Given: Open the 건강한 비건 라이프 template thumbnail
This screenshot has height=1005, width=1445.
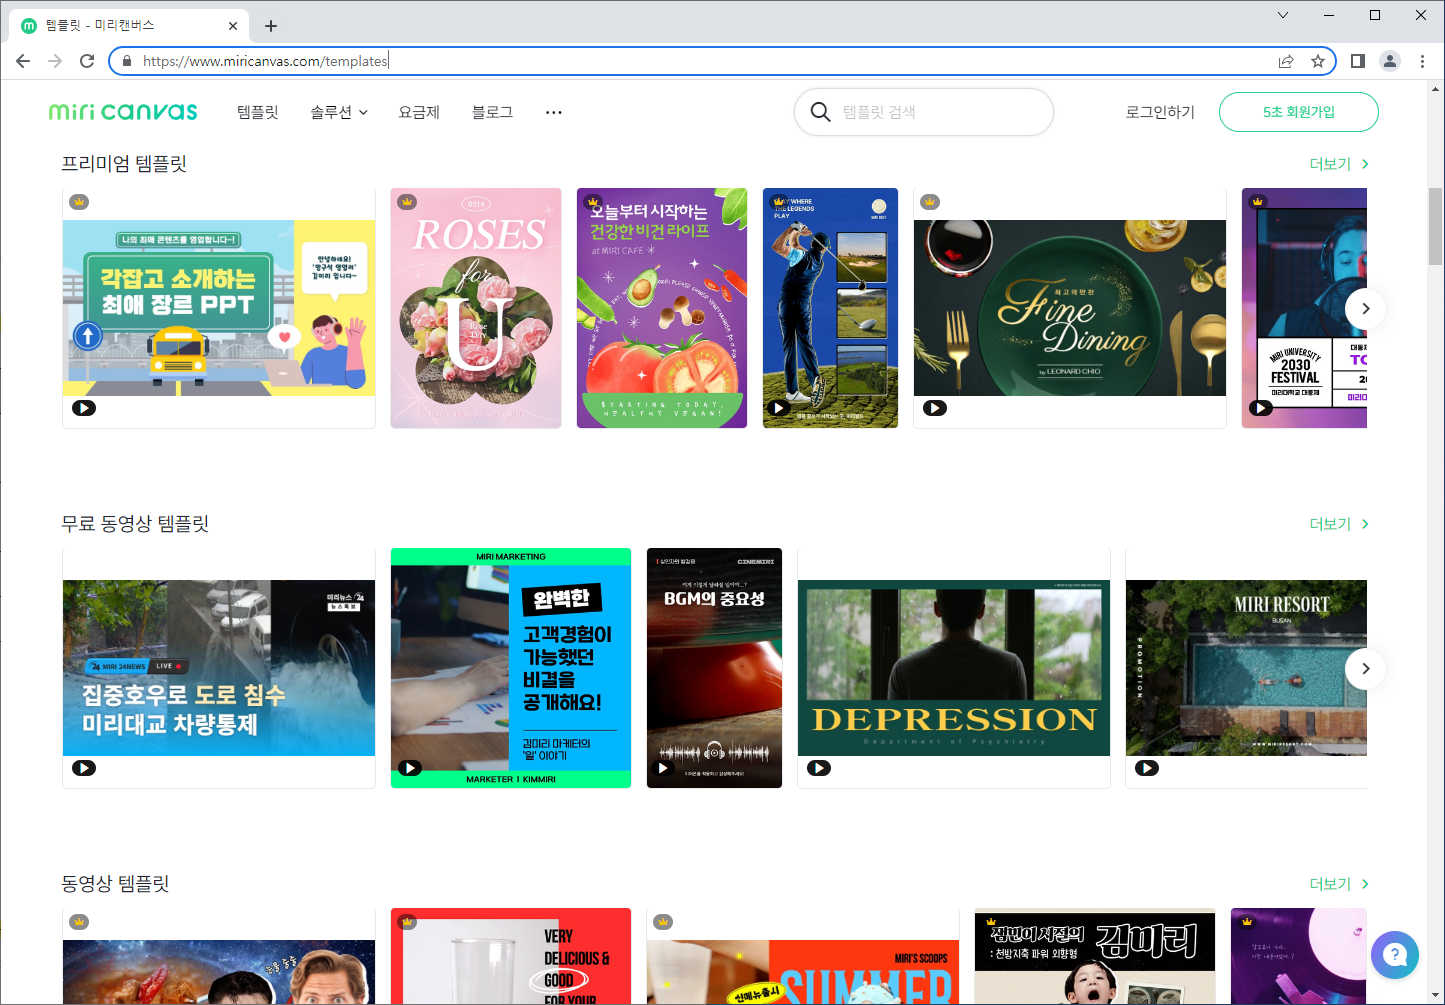Looking at the screenshot, I should 662,308.
